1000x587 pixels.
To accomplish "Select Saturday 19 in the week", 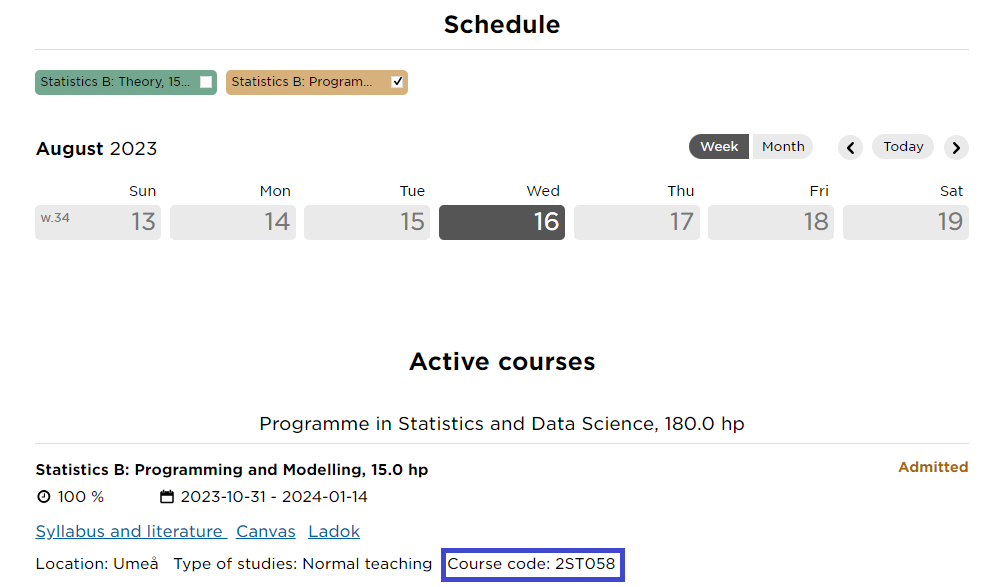I will 906,222.
